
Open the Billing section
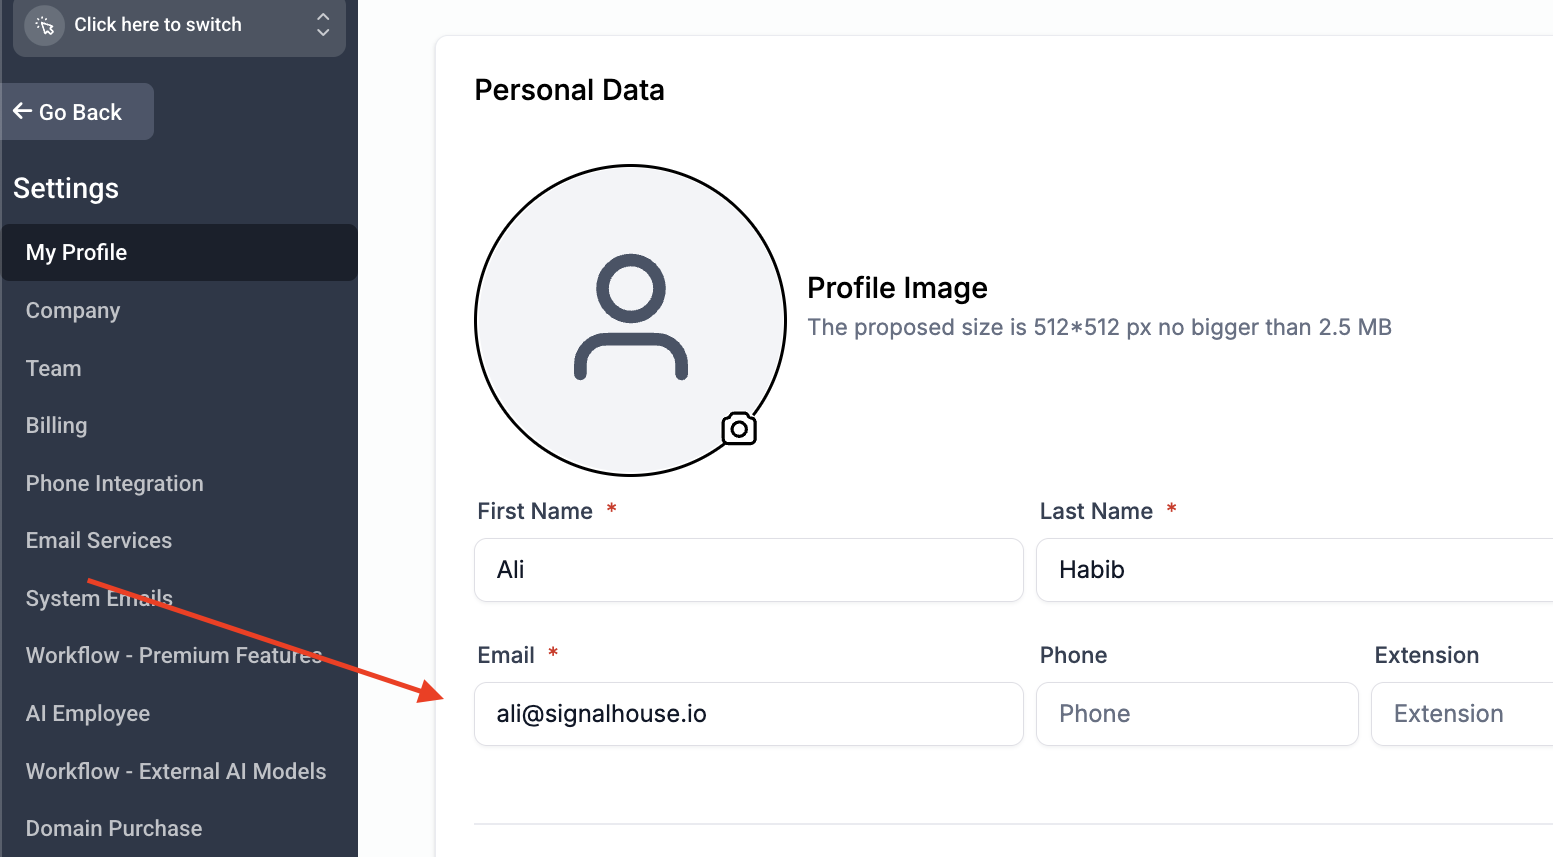(57, 425)
